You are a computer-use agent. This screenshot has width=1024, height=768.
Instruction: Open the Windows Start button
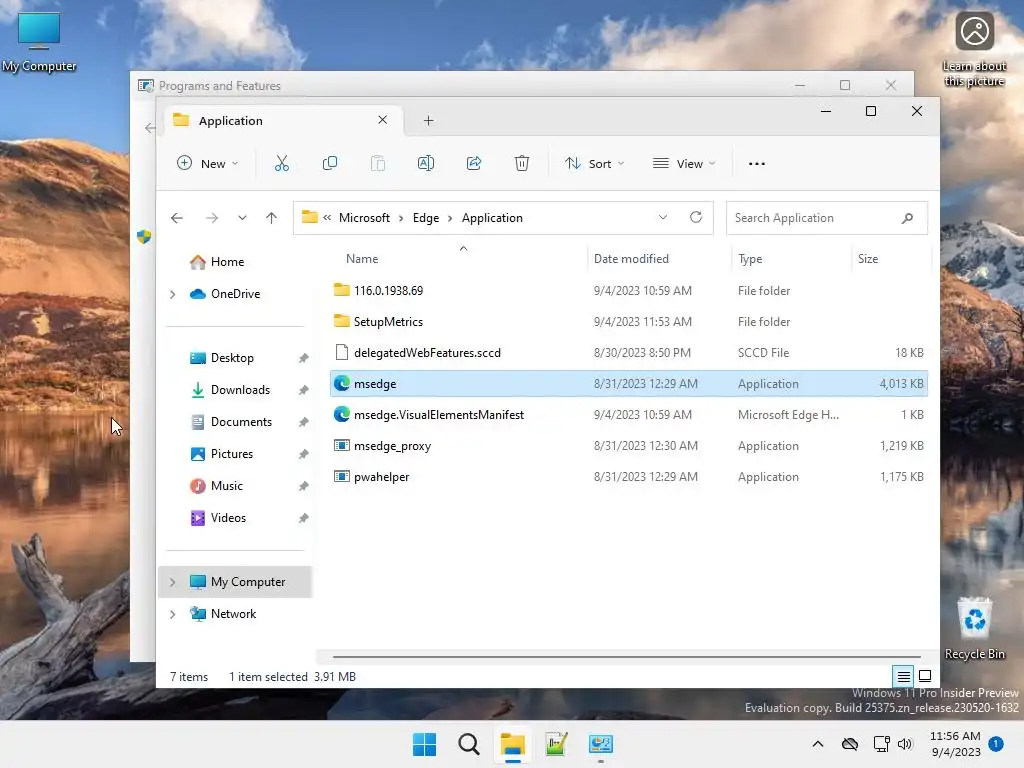424,744
